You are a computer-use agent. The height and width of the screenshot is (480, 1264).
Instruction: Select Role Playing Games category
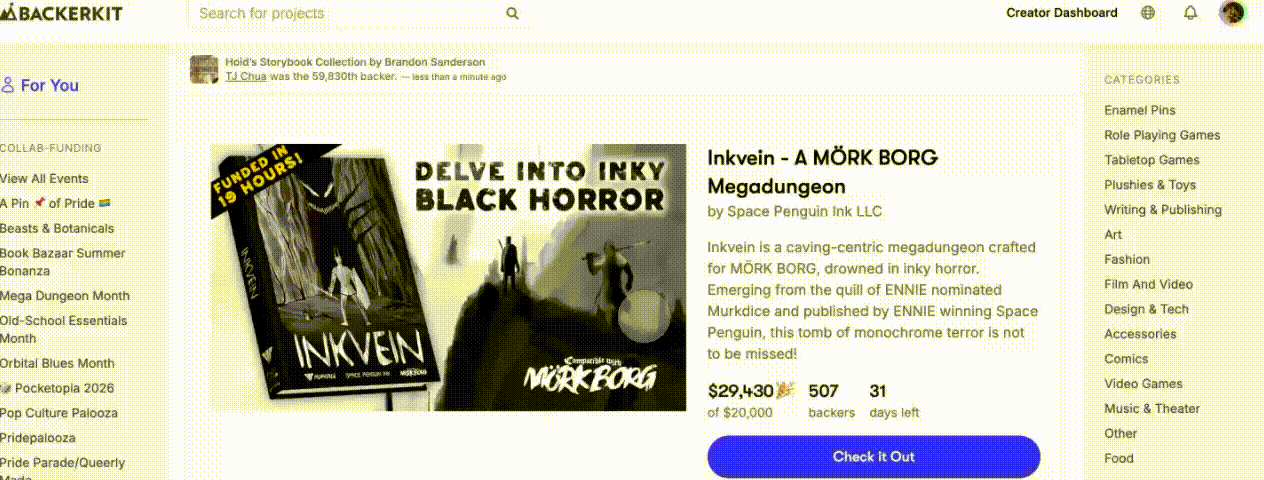click(x=1162, y=135)
